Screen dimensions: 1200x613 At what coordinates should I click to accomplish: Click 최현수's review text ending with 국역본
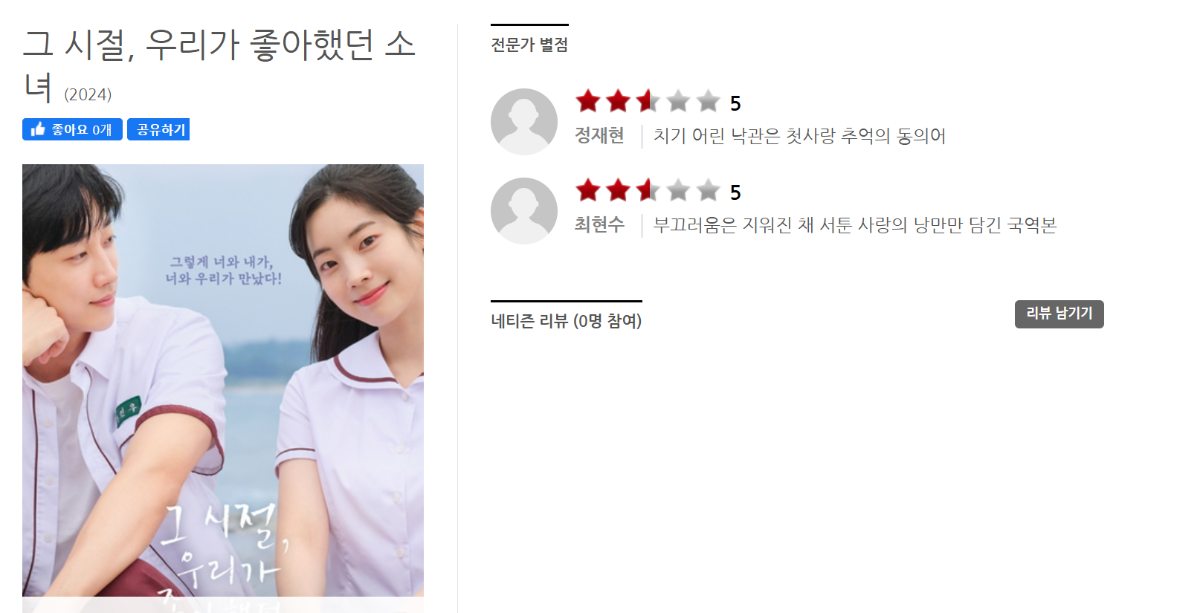[x=855, y=225]
